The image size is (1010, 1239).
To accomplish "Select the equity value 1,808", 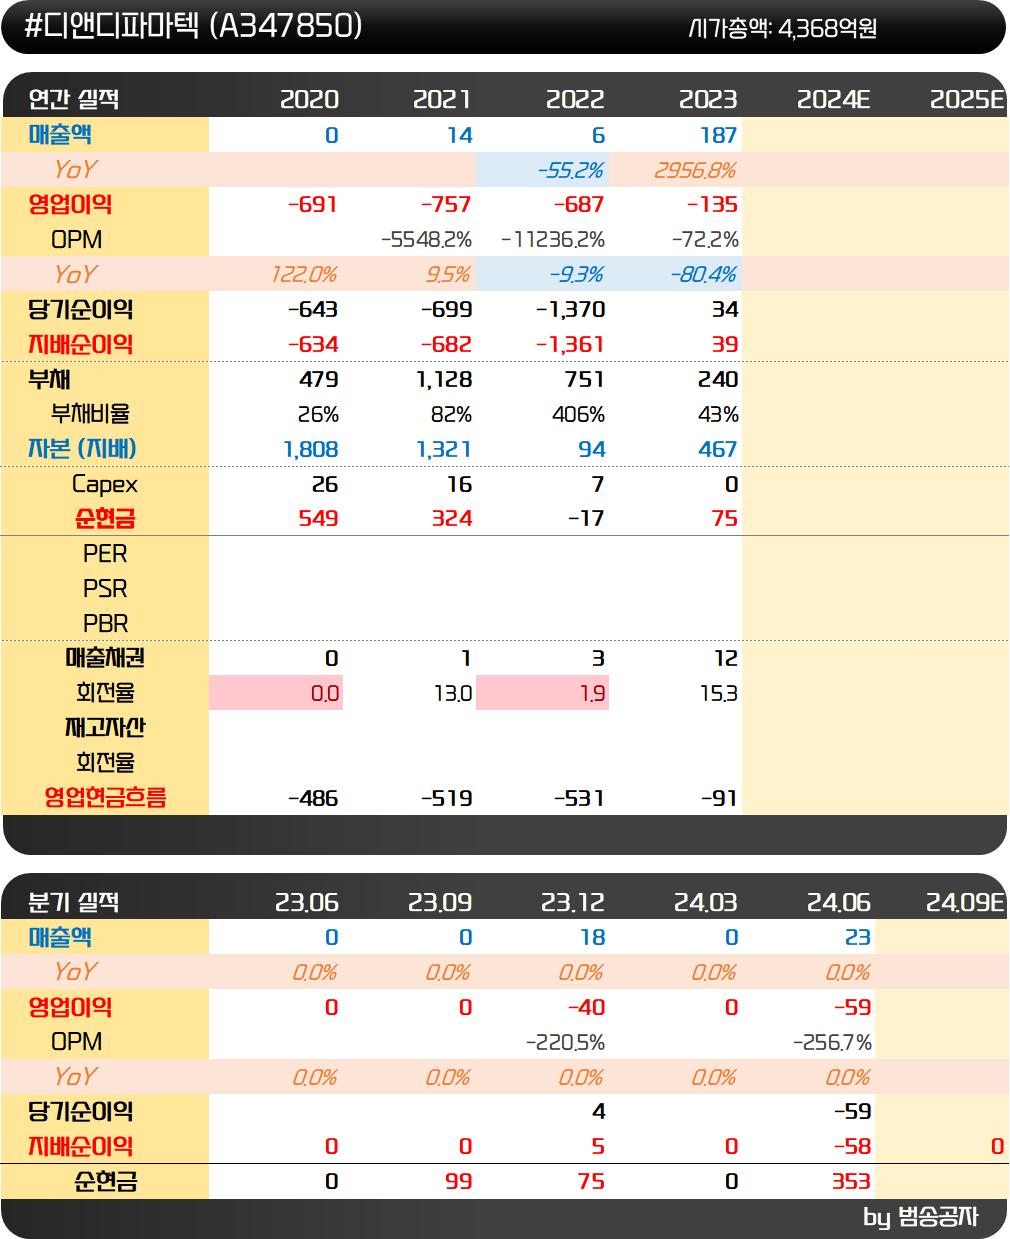I will pos(311,450).
